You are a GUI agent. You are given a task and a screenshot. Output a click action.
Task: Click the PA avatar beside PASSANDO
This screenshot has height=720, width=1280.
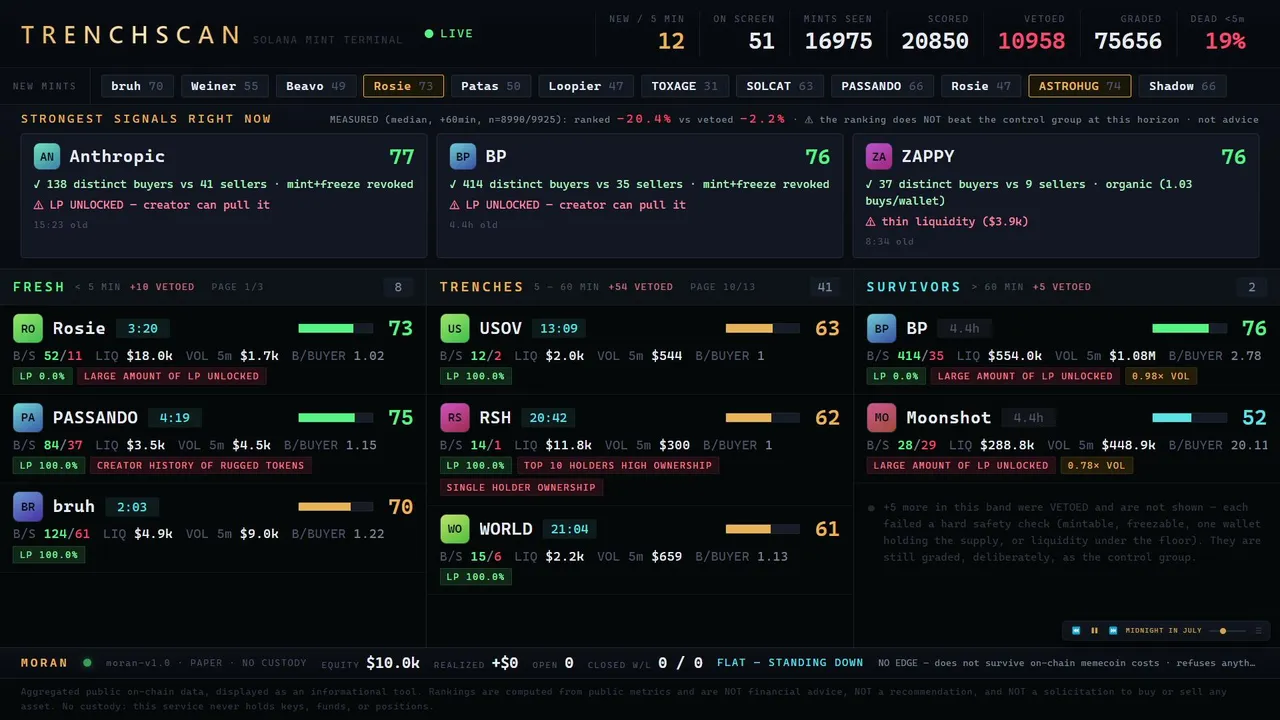point(28,417)
